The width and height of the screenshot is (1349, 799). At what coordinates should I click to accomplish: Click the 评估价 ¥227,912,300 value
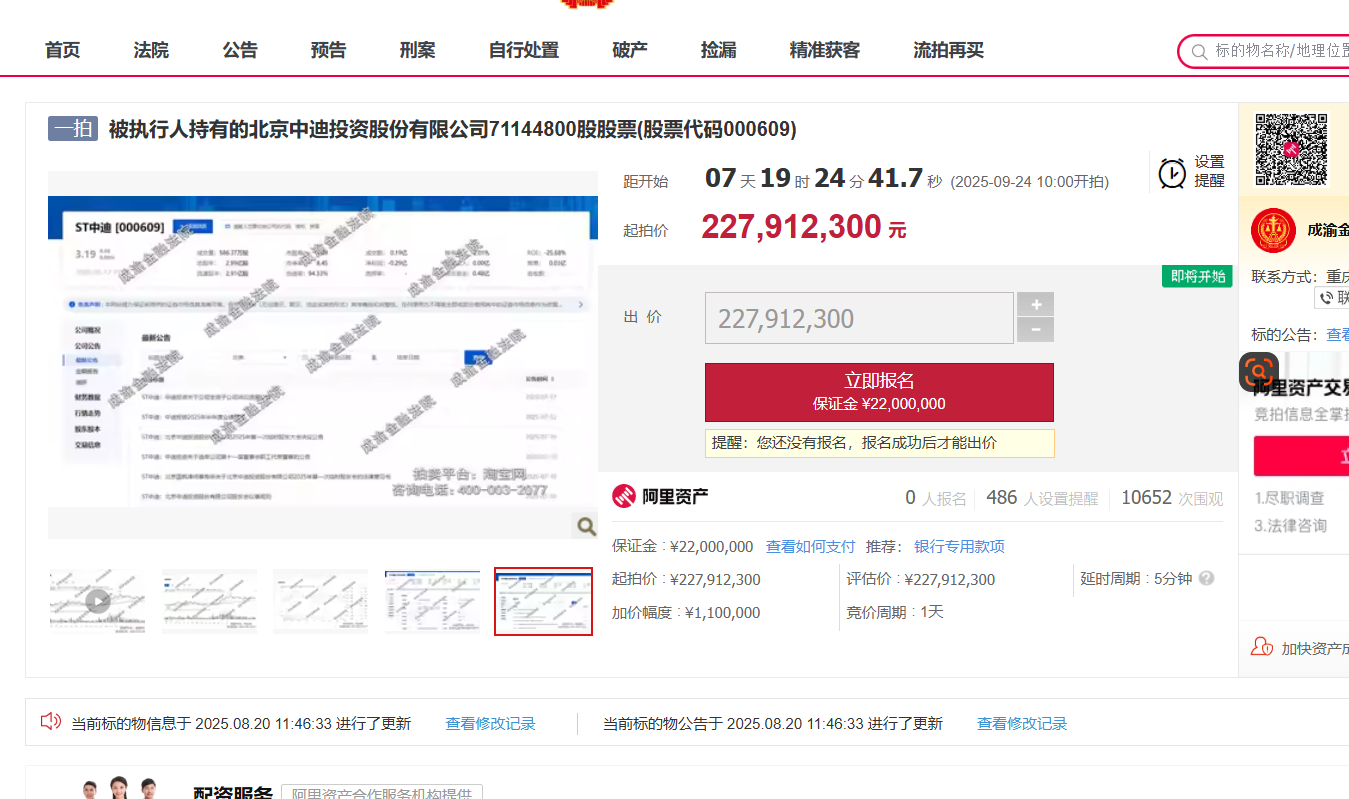click(950, 579)
